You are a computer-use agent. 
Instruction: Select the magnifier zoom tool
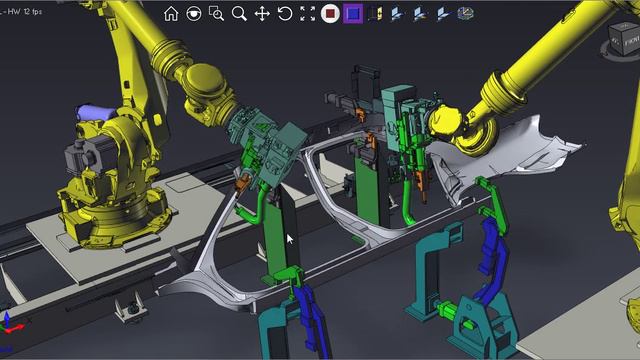click(239, 13)
